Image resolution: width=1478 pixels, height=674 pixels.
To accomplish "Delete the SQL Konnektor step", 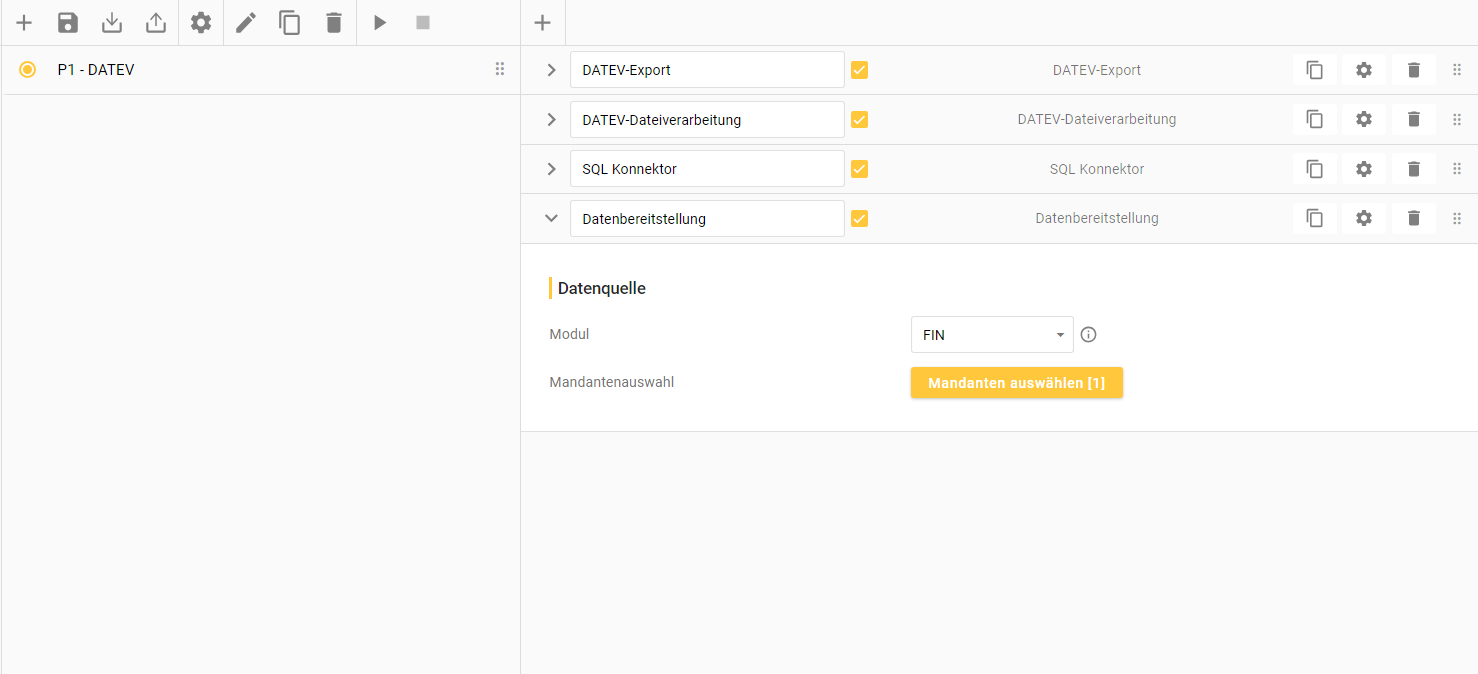I will (1413, 168).
